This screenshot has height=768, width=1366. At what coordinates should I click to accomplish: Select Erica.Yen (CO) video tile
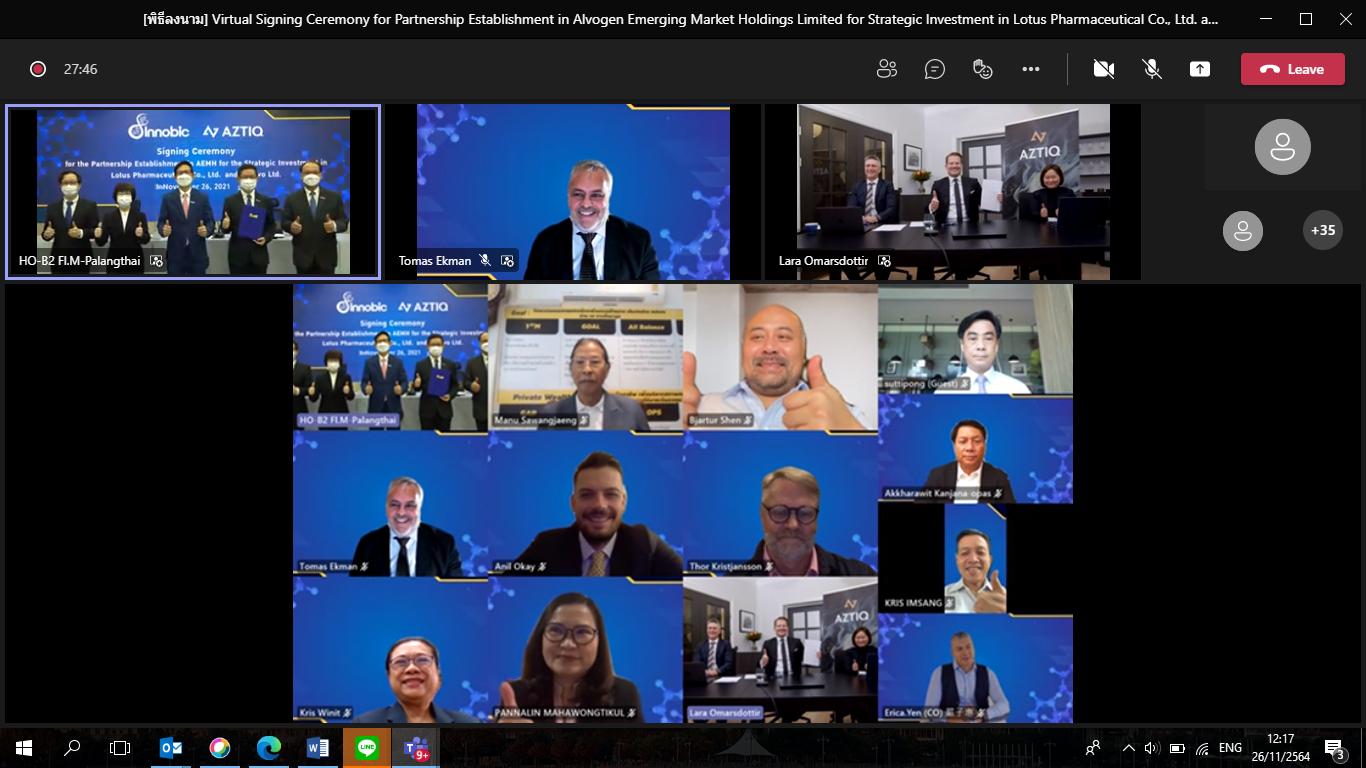pos(975,668)
